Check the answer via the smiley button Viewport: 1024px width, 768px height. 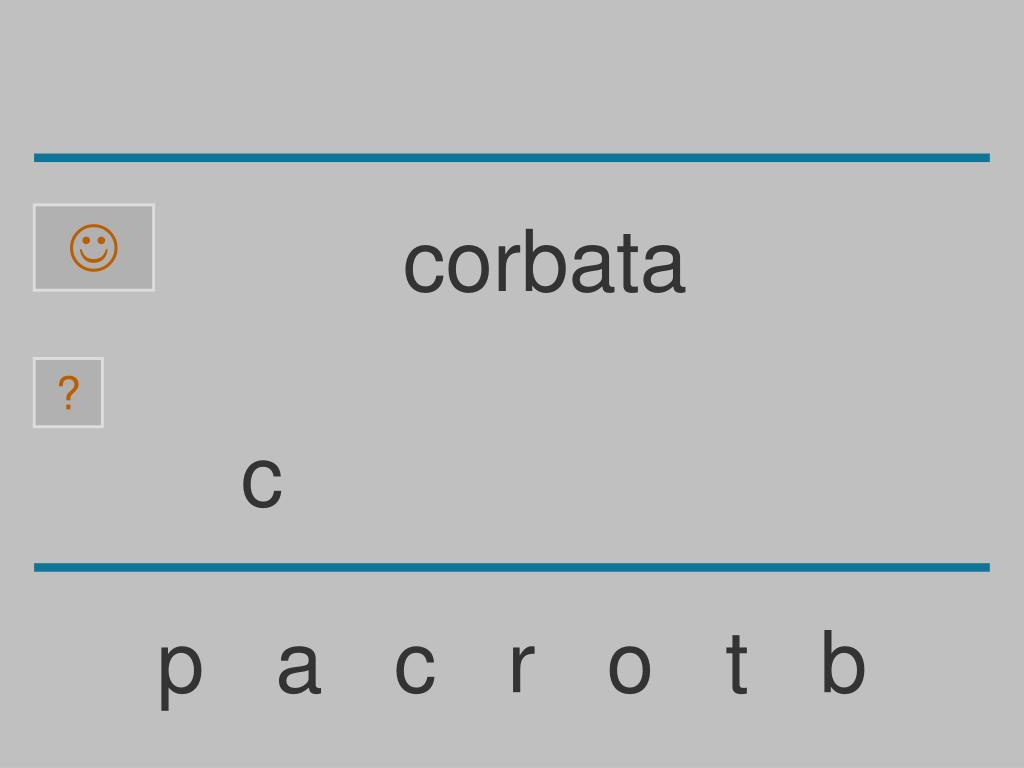[x=94, y=248]
